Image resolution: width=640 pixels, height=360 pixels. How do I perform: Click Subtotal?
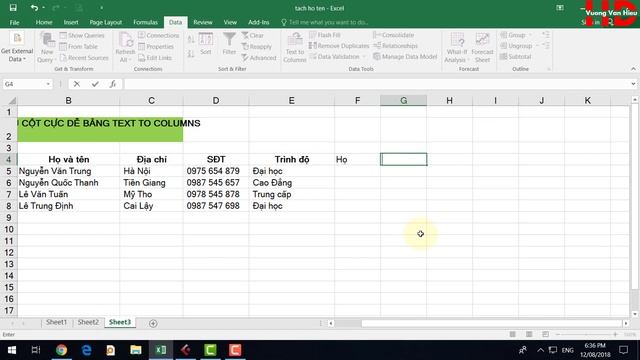(x=516, y=56)
